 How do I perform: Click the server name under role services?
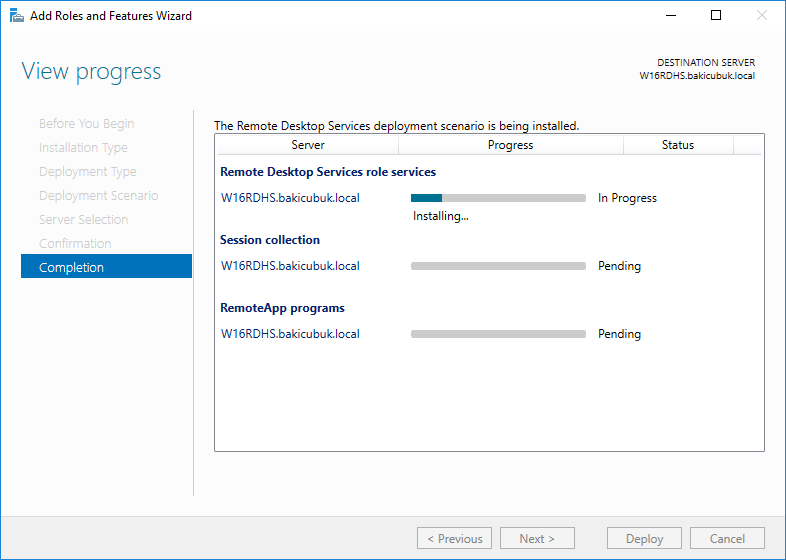(x=290, y=198)
